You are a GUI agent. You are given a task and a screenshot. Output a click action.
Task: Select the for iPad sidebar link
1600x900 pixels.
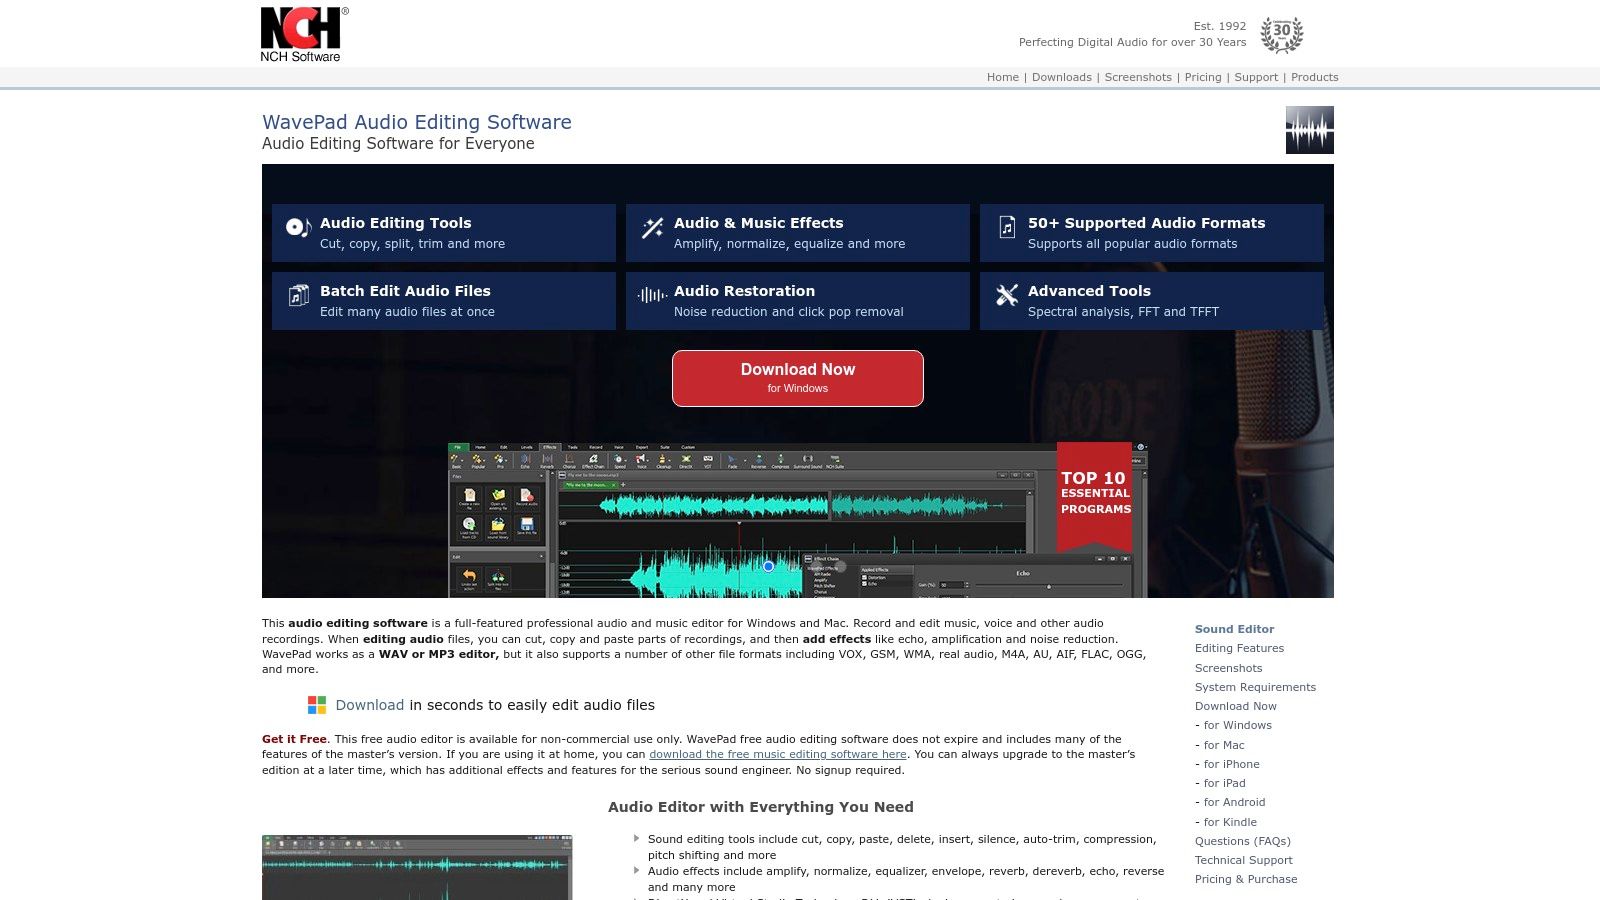1225,783
